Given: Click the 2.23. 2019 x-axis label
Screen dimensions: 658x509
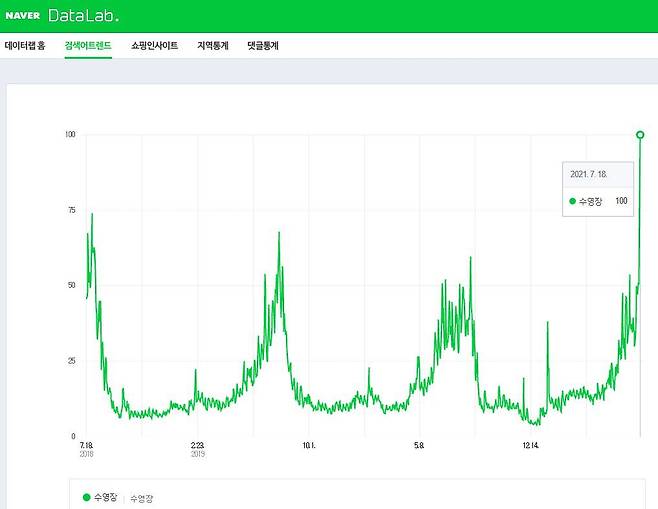Looking at the screenshot, I should (197, 449).
